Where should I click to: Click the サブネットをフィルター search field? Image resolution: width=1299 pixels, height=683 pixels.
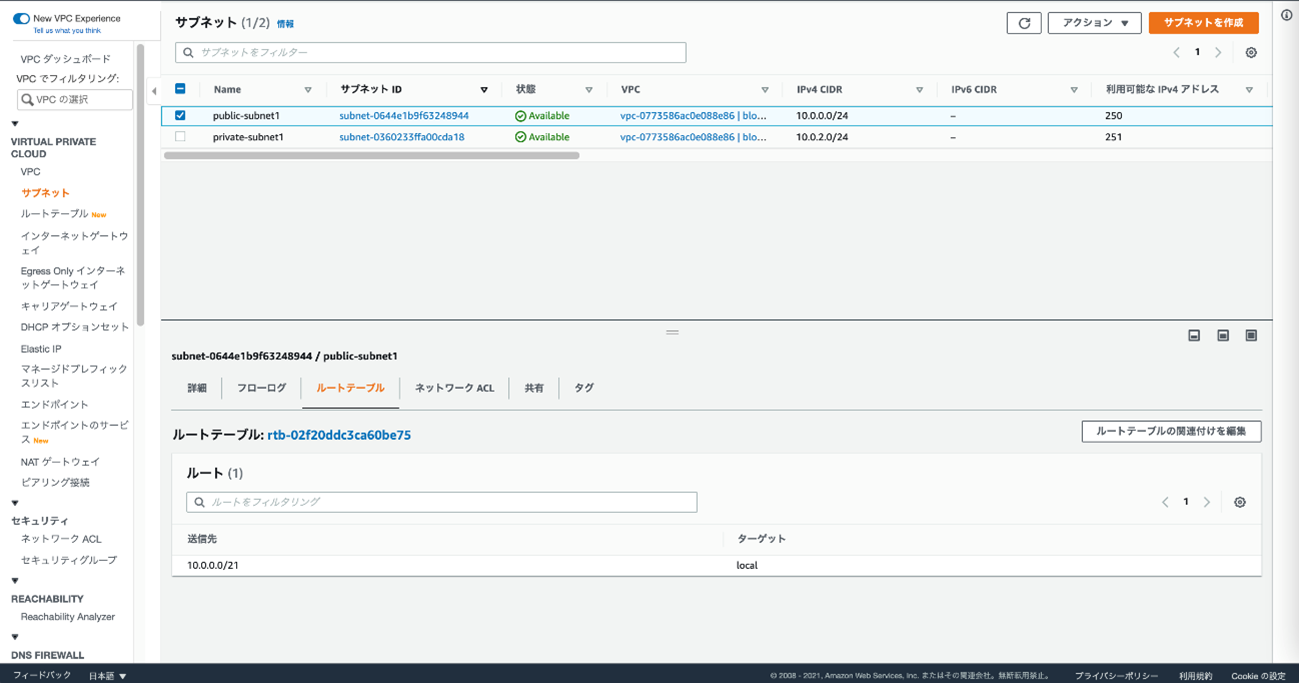click(x=431, y=52)
